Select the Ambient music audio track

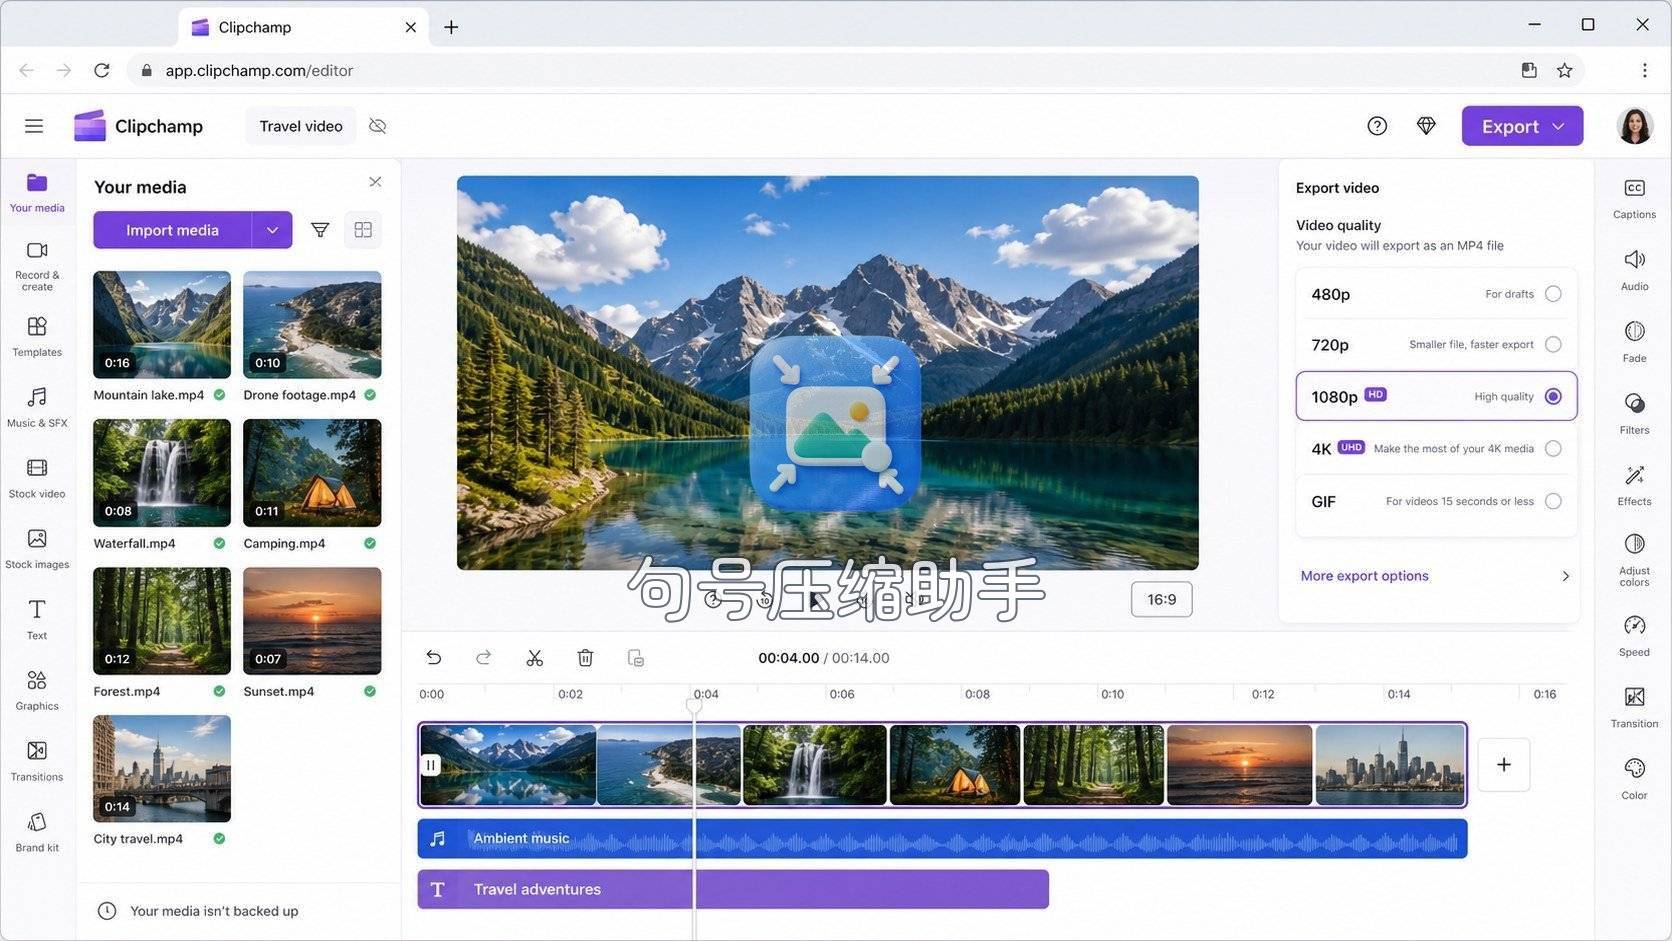tap(942, 839)
